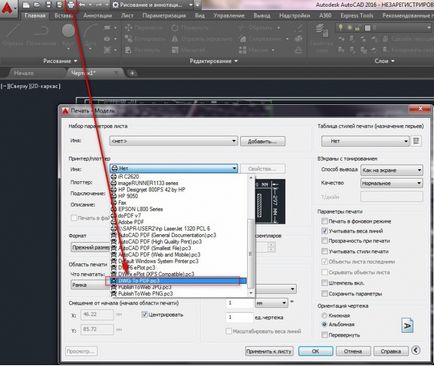Toggle Учитывать веса линий checkbox
The image size is (434, 366).
coord(324,231)
